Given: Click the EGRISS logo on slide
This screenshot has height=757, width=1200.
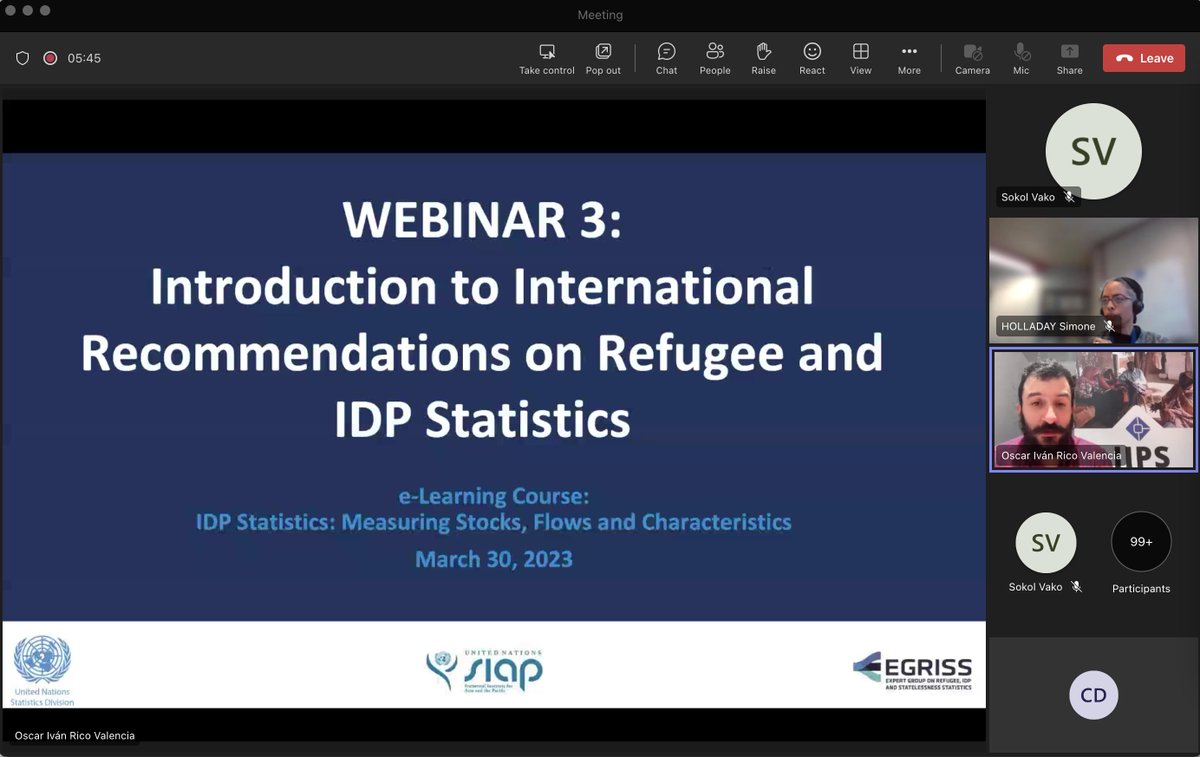Looking at the screenshot, I should pos(912,671).
